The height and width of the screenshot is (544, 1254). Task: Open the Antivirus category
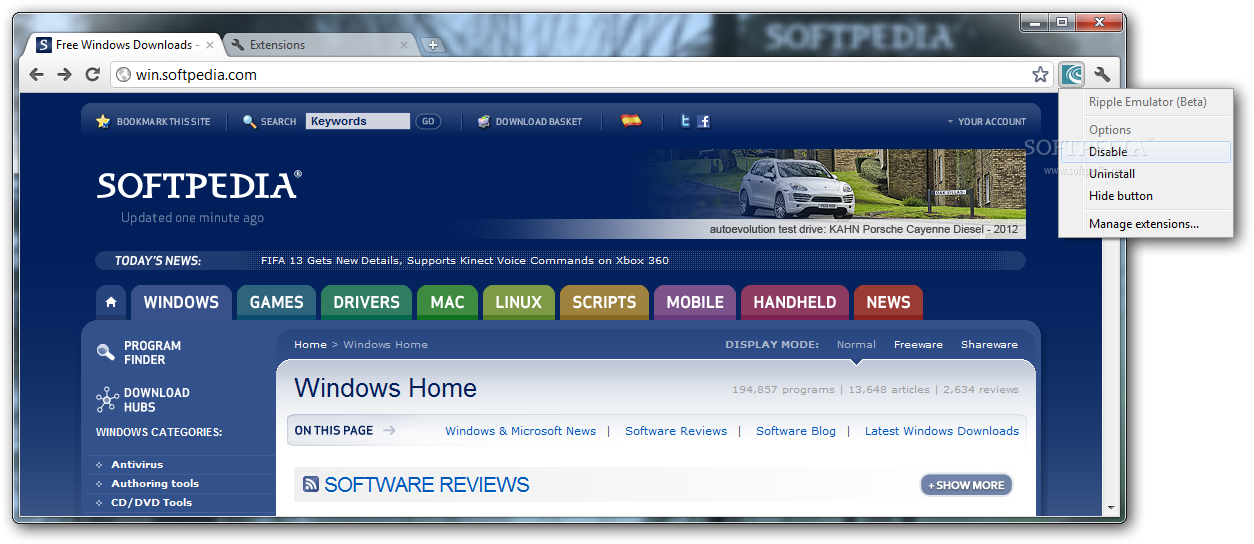137,465
